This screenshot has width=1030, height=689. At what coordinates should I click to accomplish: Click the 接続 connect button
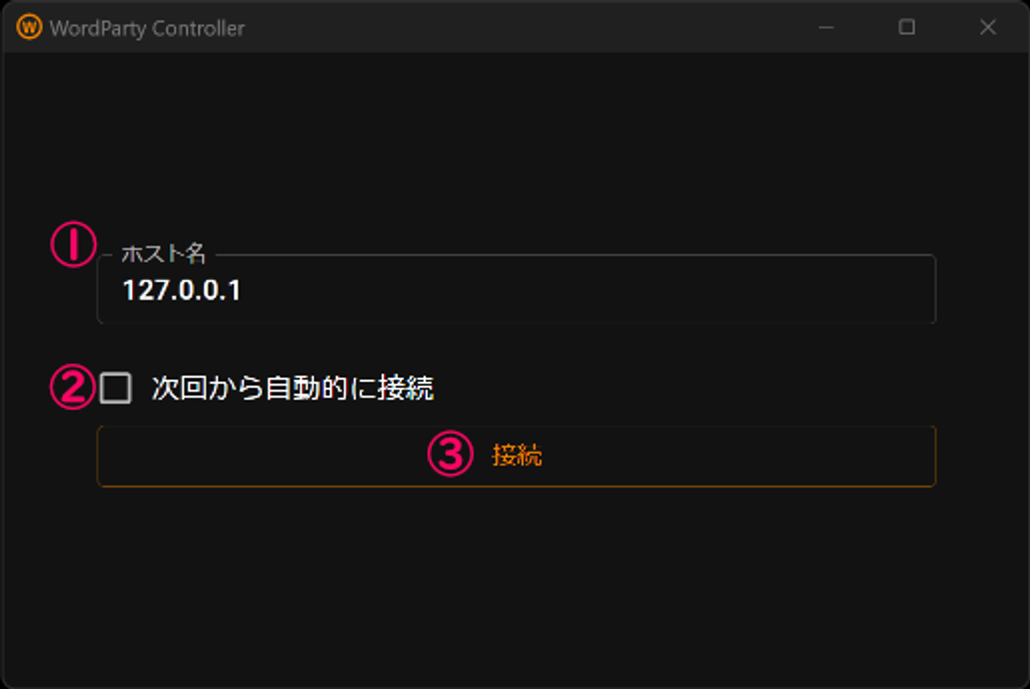pos(516,456)
